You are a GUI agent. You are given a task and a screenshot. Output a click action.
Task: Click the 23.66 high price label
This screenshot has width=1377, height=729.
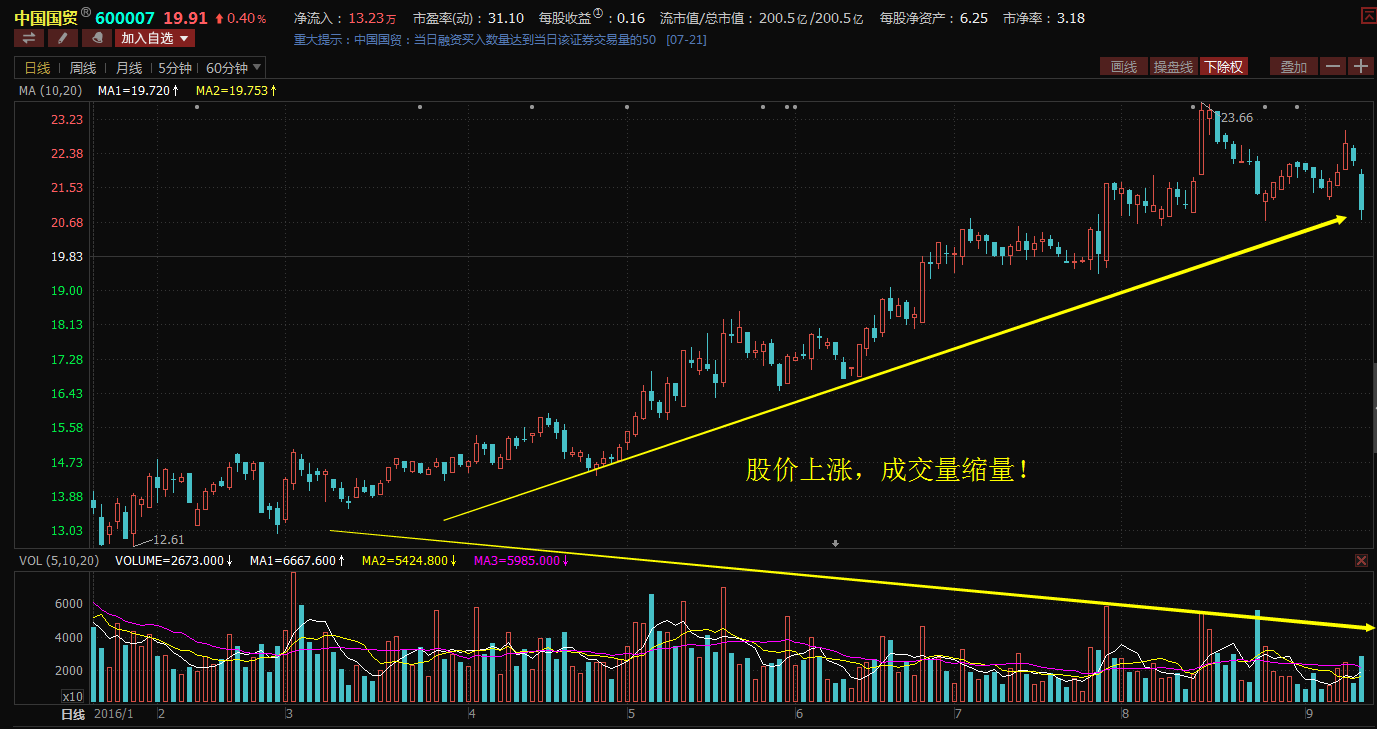(1237, 117)
